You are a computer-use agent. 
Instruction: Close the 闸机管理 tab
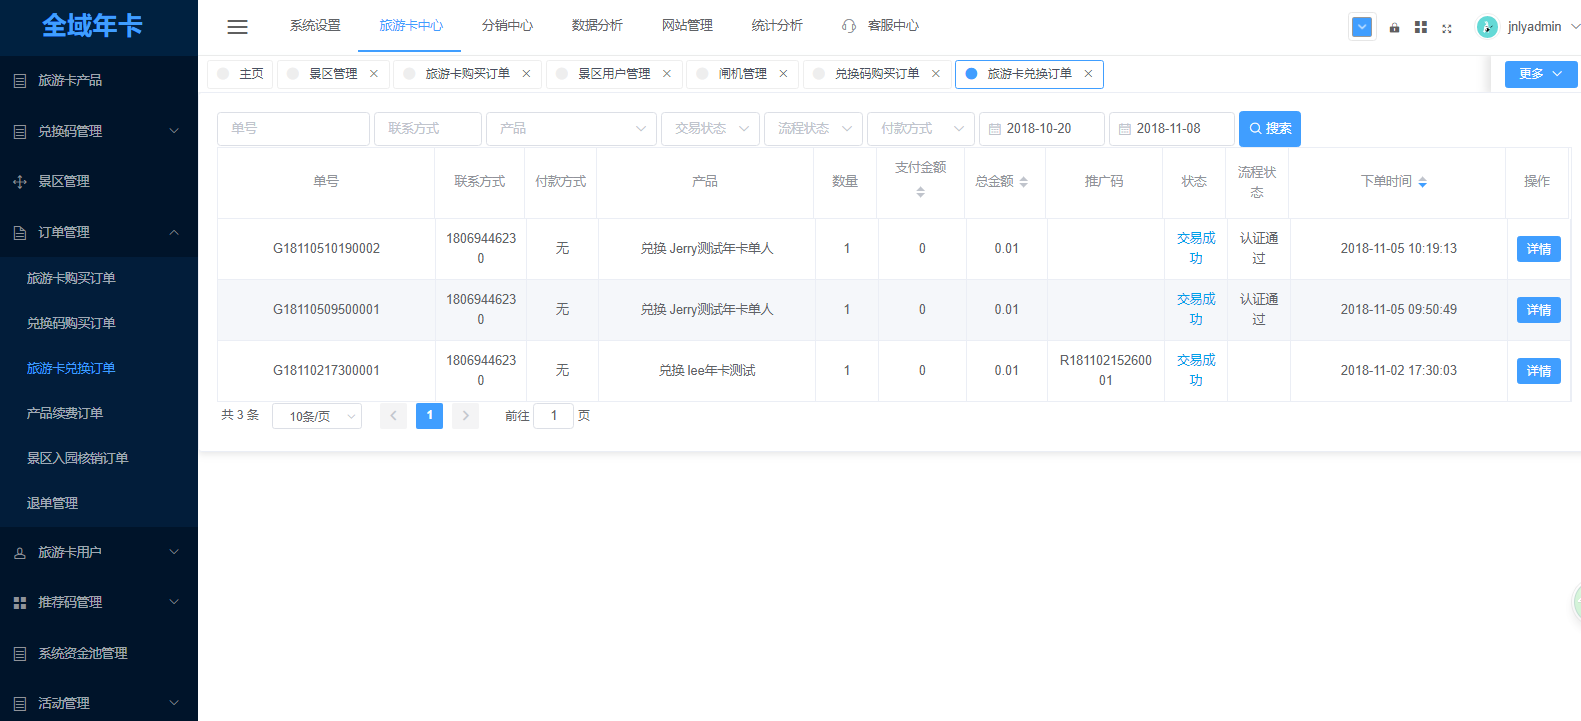click(783, 74)
